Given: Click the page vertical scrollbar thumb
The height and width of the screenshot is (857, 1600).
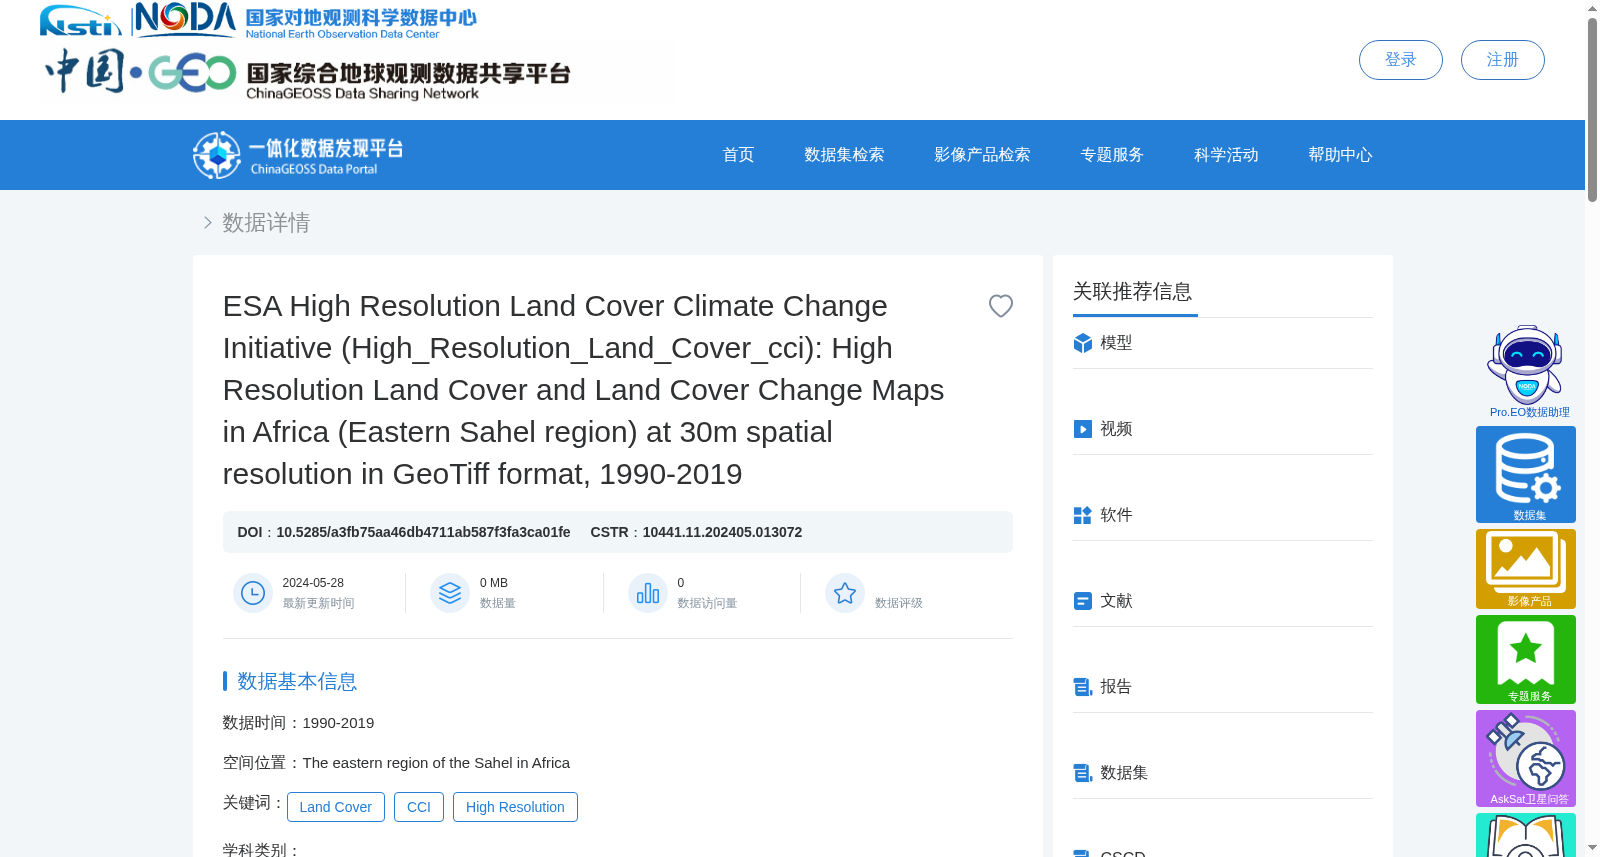Looking at the screenshot, I should (1592, 110).
